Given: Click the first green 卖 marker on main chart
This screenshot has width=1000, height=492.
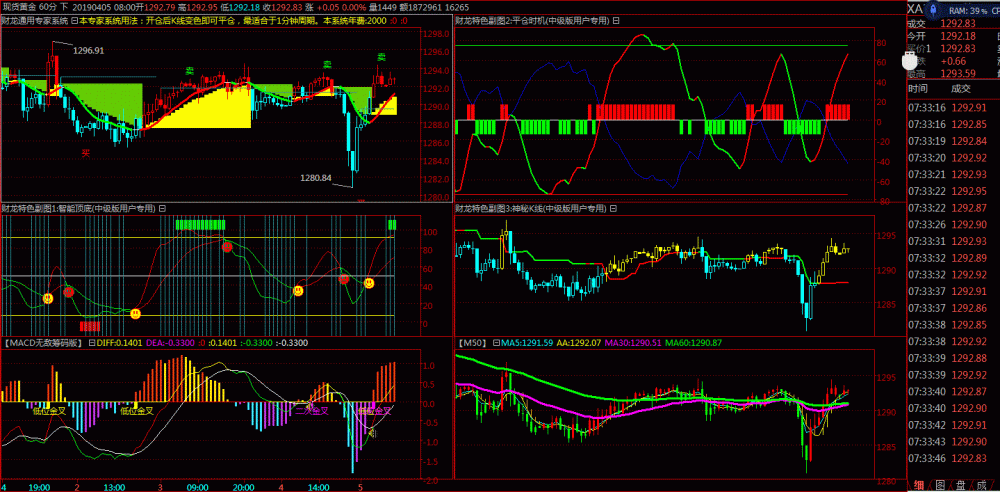Looking at the screenshot, I should [189, 71].
